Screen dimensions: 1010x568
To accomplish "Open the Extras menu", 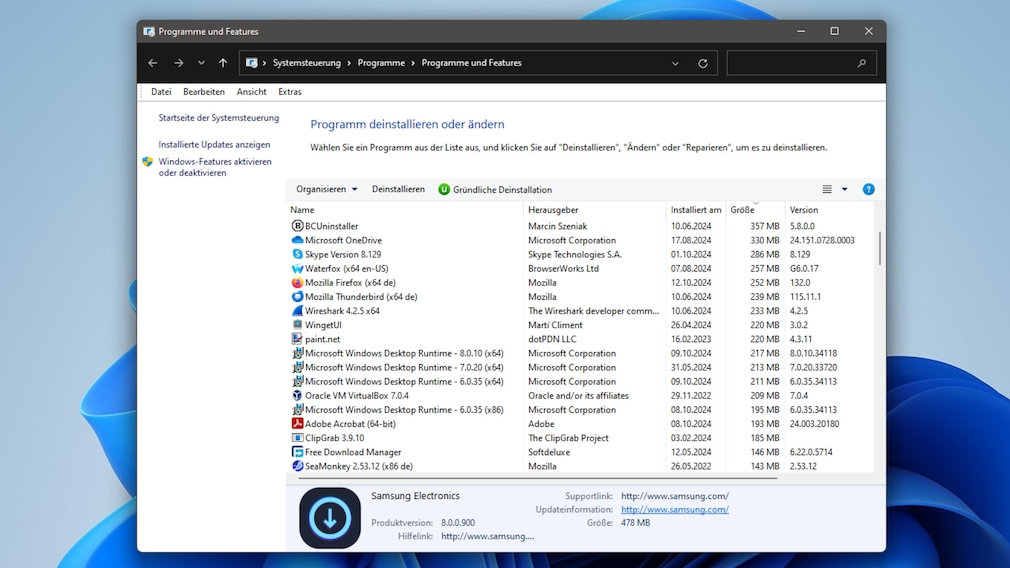I will coord(289,92).
